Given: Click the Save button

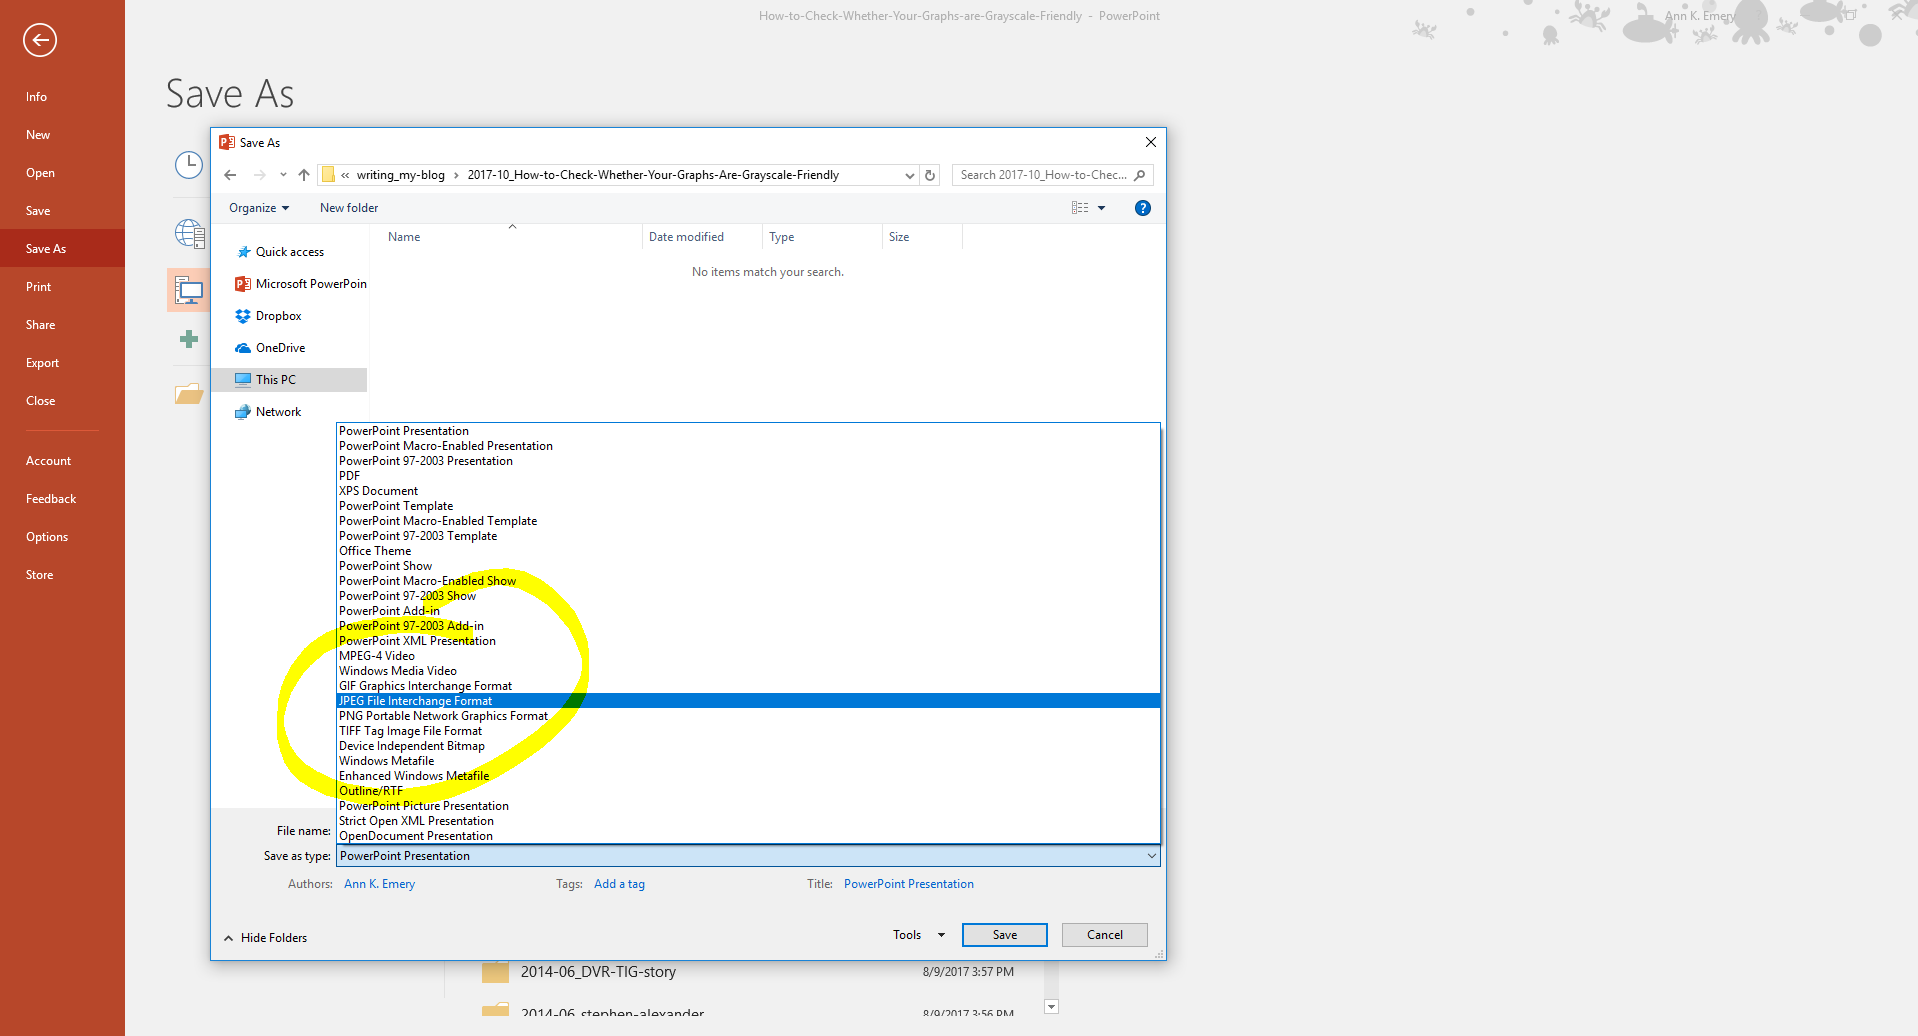Looking at the screenshot, I should (x=1004, y=934).
